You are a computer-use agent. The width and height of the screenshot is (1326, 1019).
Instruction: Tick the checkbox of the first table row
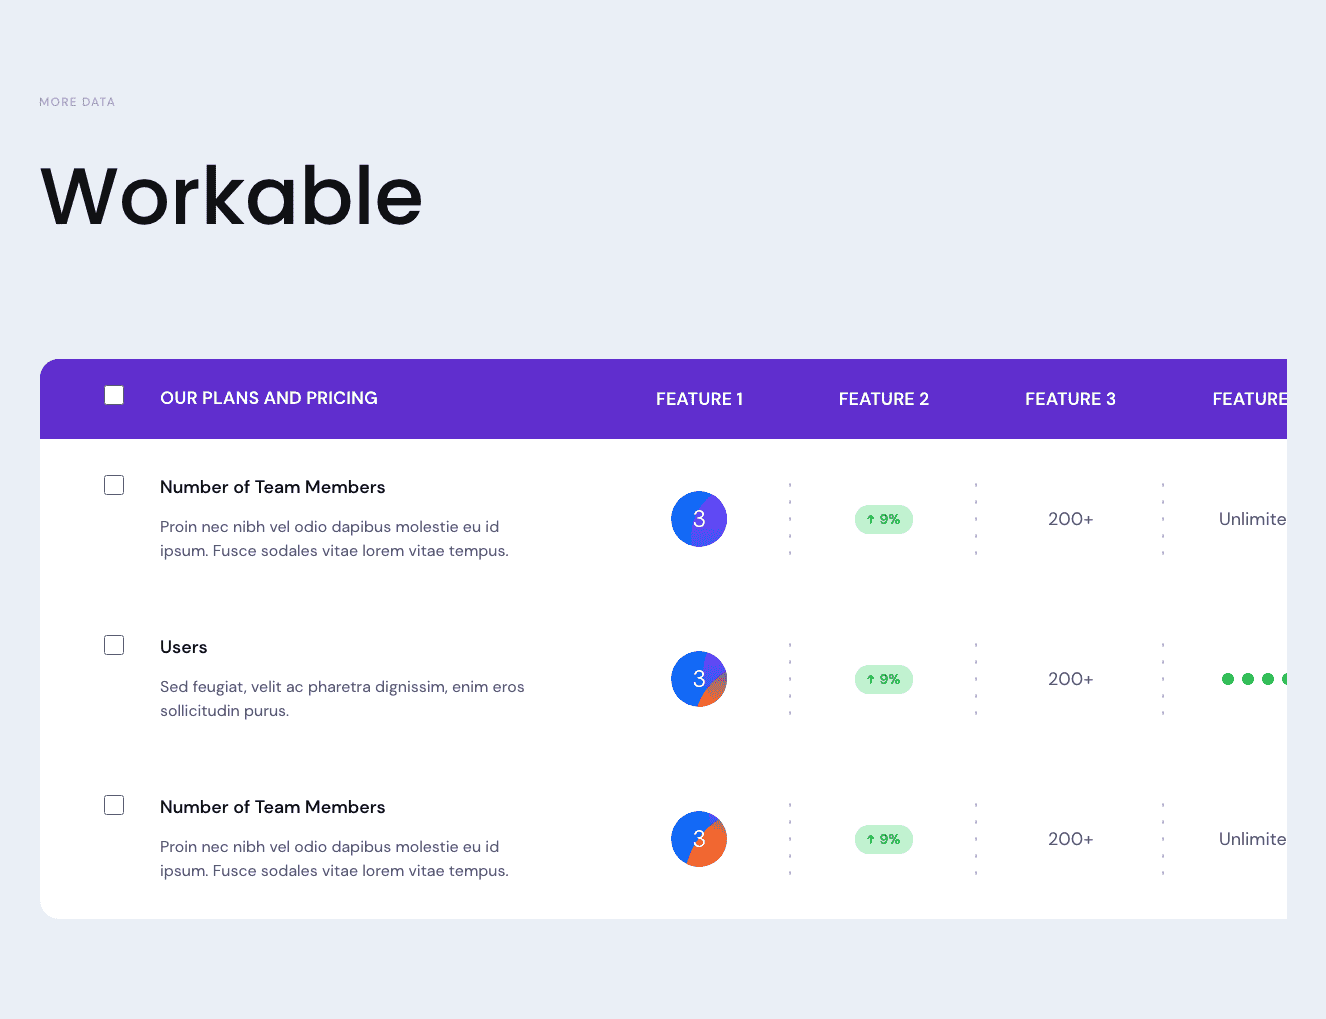114,485
